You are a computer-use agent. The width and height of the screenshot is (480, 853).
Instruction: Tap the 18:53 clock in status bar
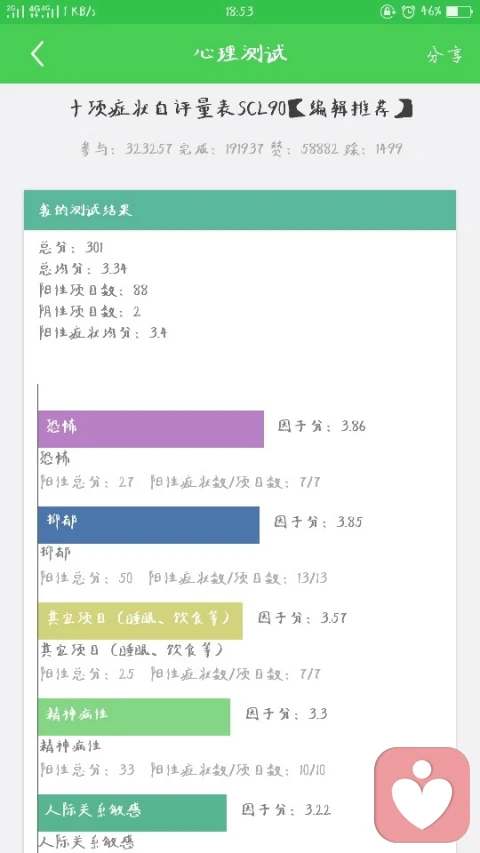[239, 11]
